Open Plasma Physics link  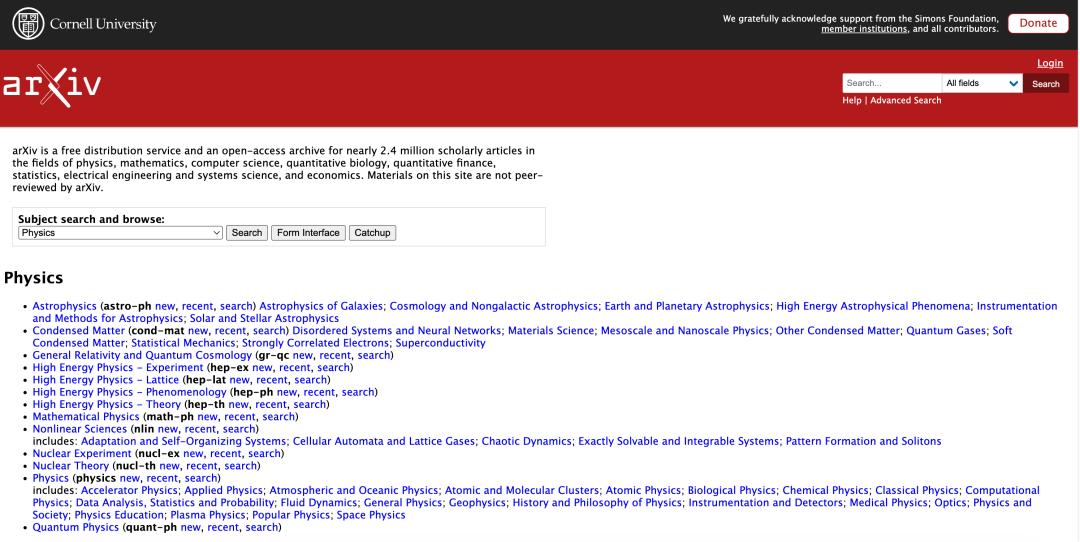(207, 515)
